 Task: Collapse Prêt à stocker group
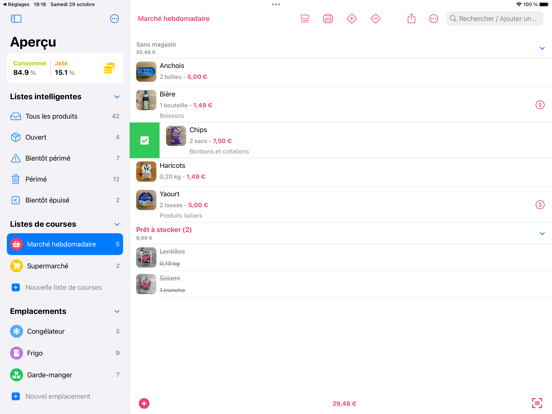click(542, 233)
